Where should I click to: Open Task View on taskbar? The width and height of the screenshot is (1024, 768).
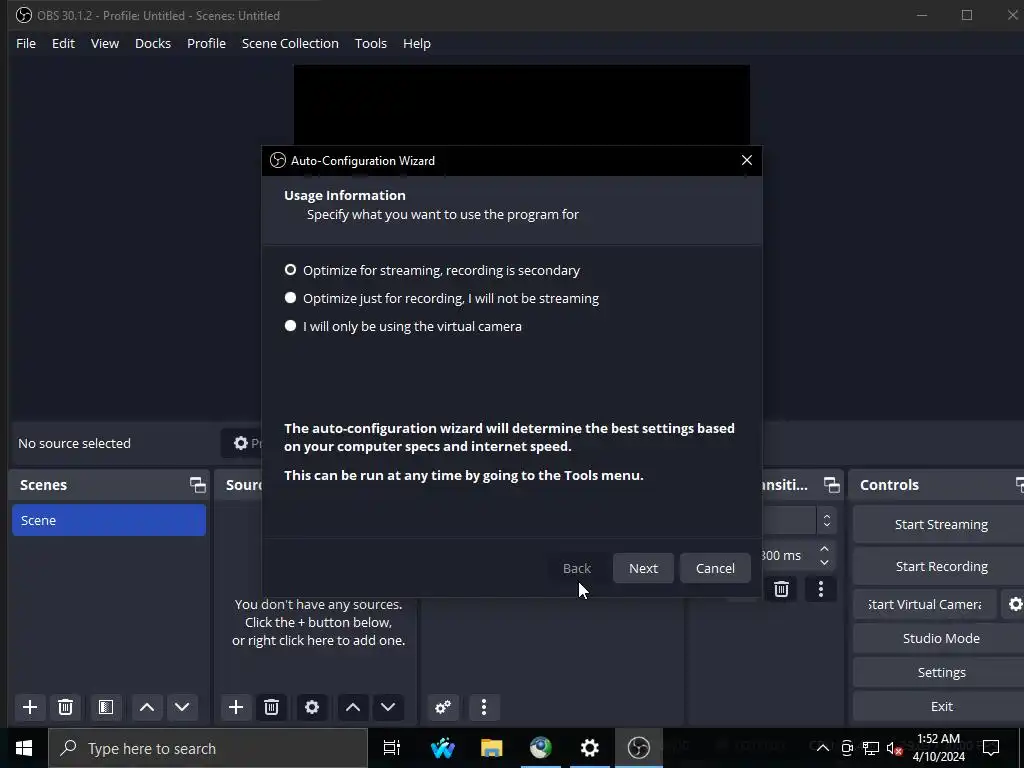pos(392,748)
